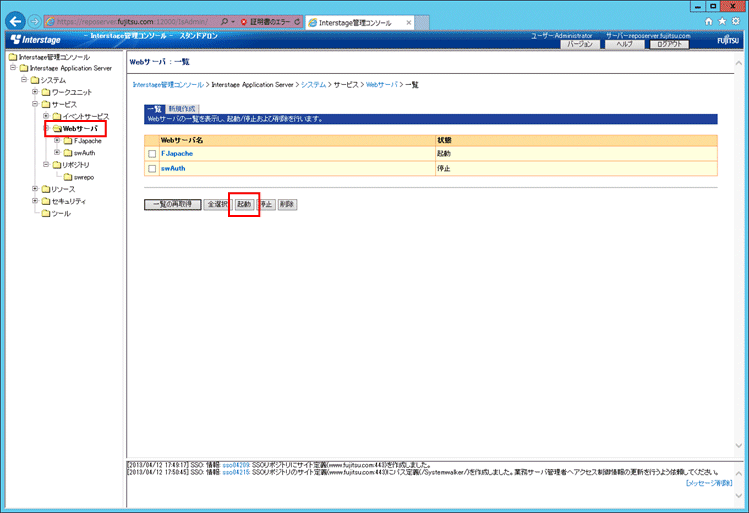Viewport: 749px width, 513px height.
Task: Collapse the Interstage Application Server node
Action: coord(13,68)
